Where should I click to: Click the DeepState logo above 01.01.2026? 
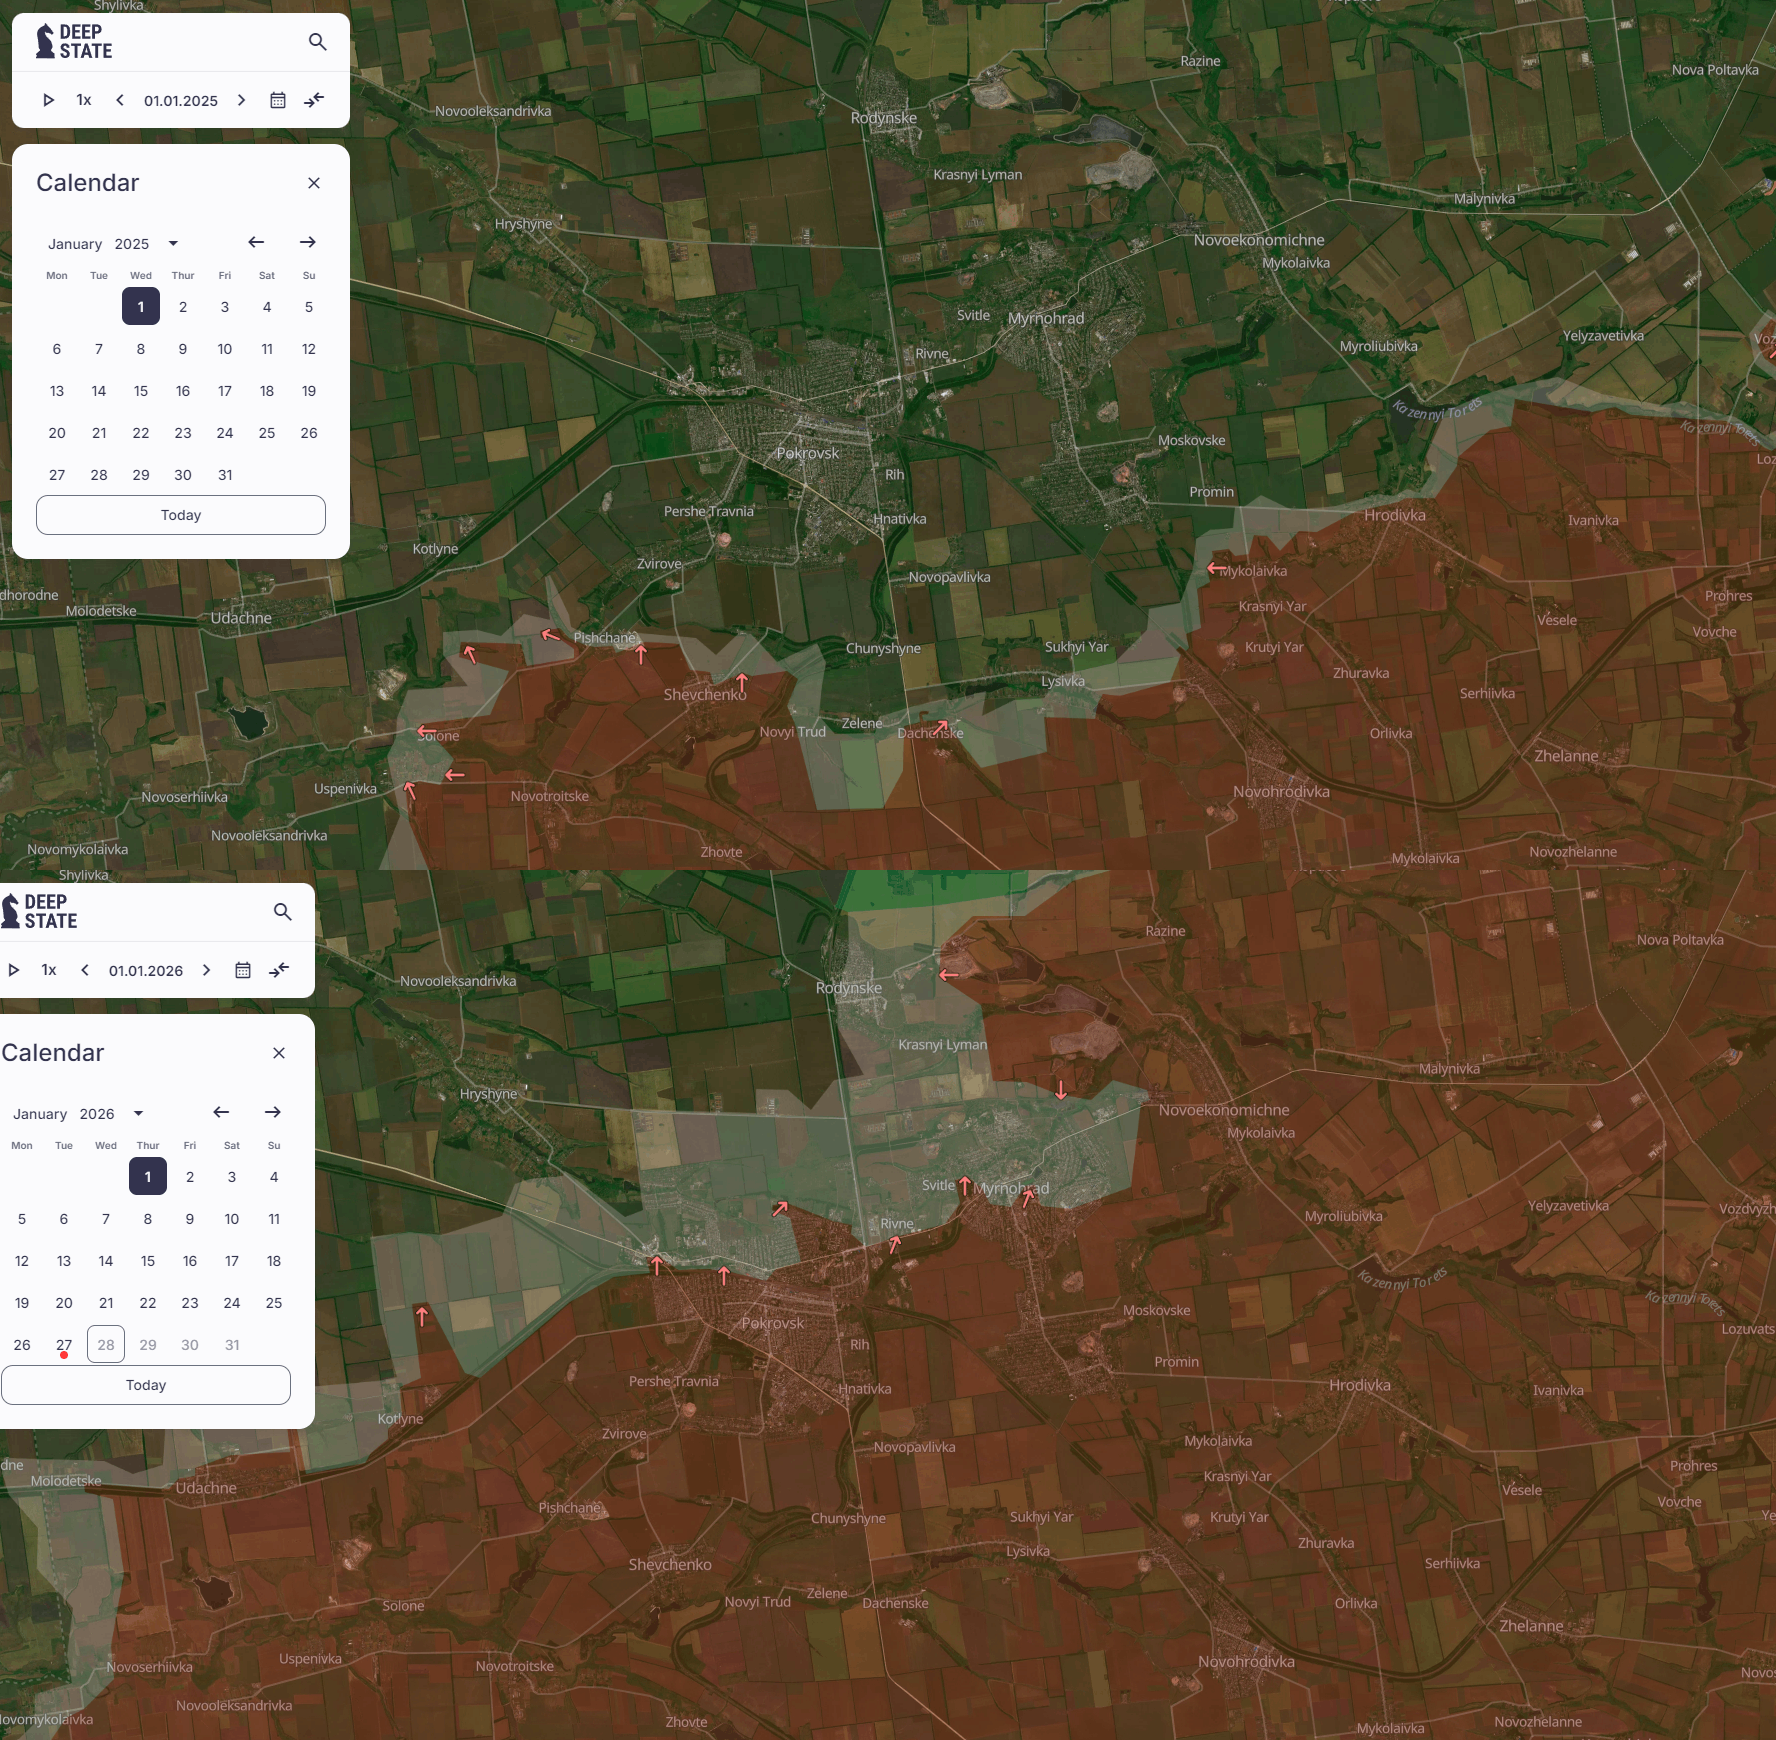[x=40, y=912]
